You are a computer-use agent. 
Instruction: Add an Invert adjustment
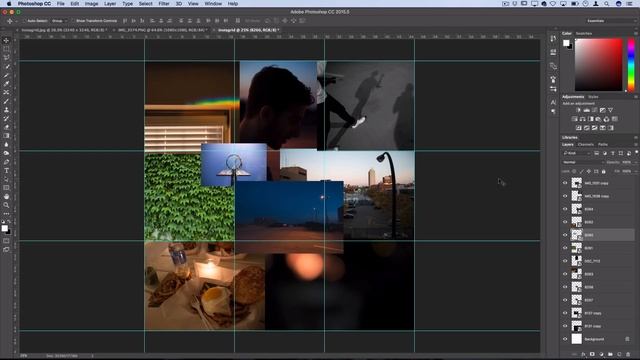tap(579, 128)
